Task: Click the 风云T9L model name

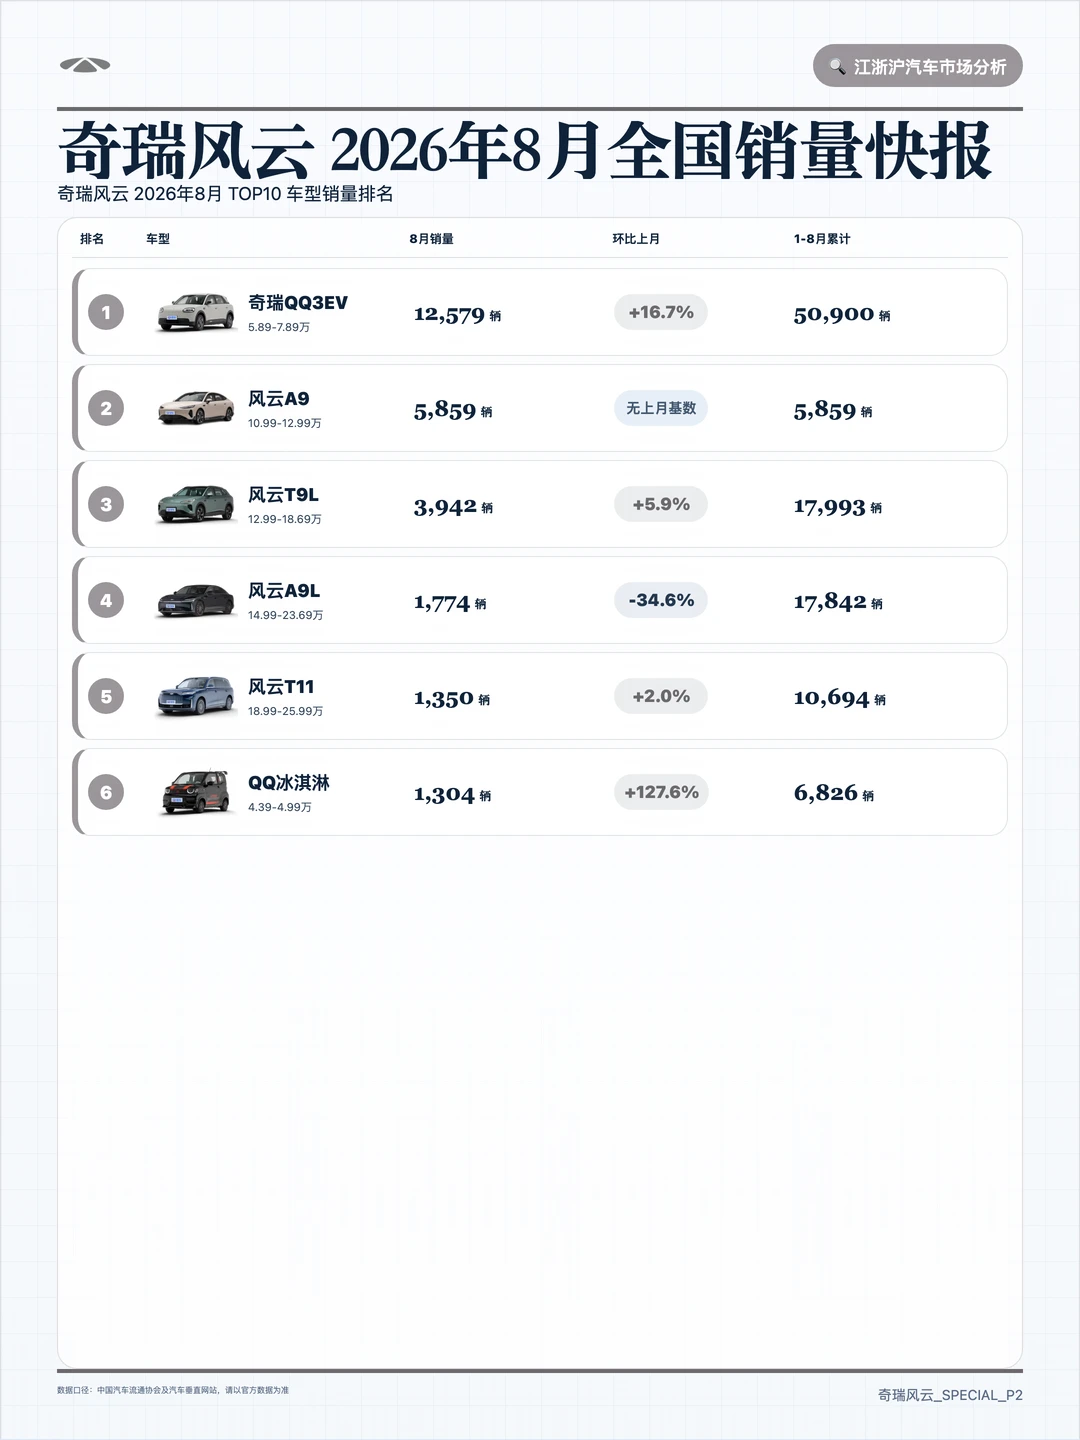Action: (x=283, y=495)
